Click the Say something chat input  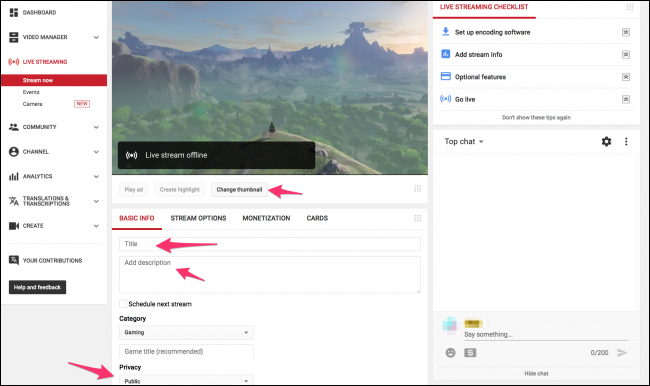point(546,335)
